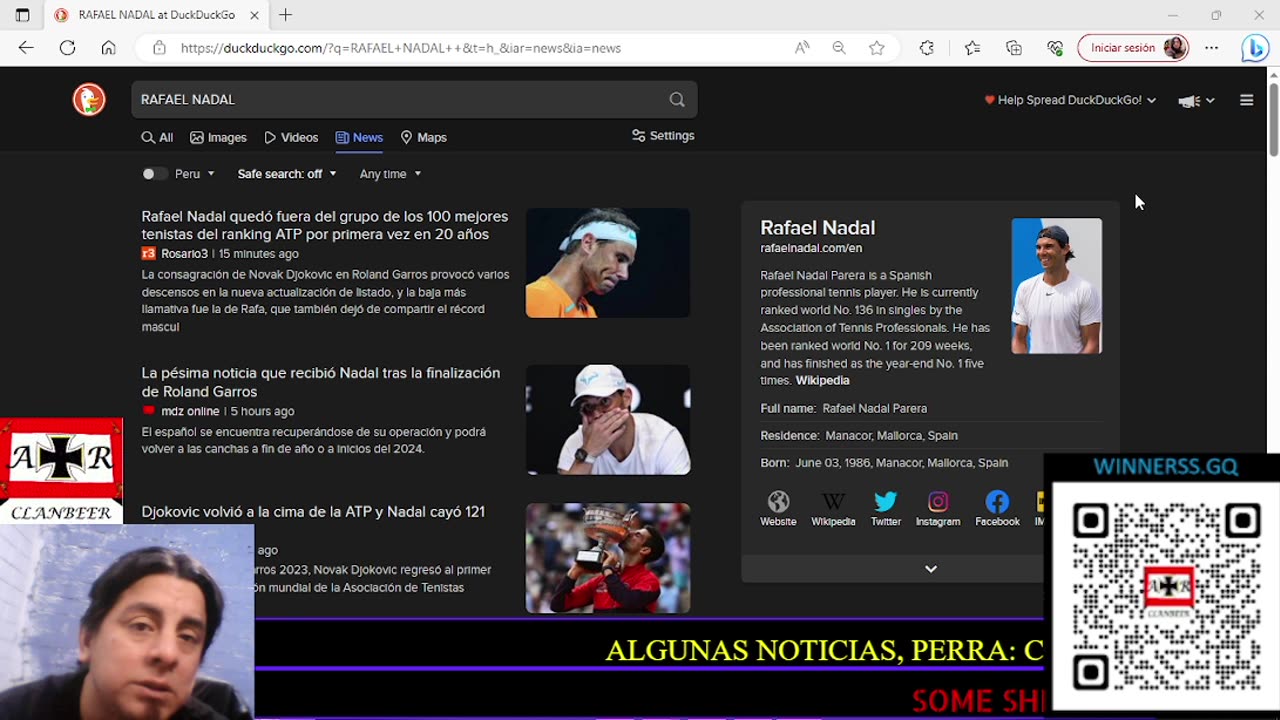Open browser essentials heart icon
This screenshot has height=720, width=1280.
[x=1055, y=48]
